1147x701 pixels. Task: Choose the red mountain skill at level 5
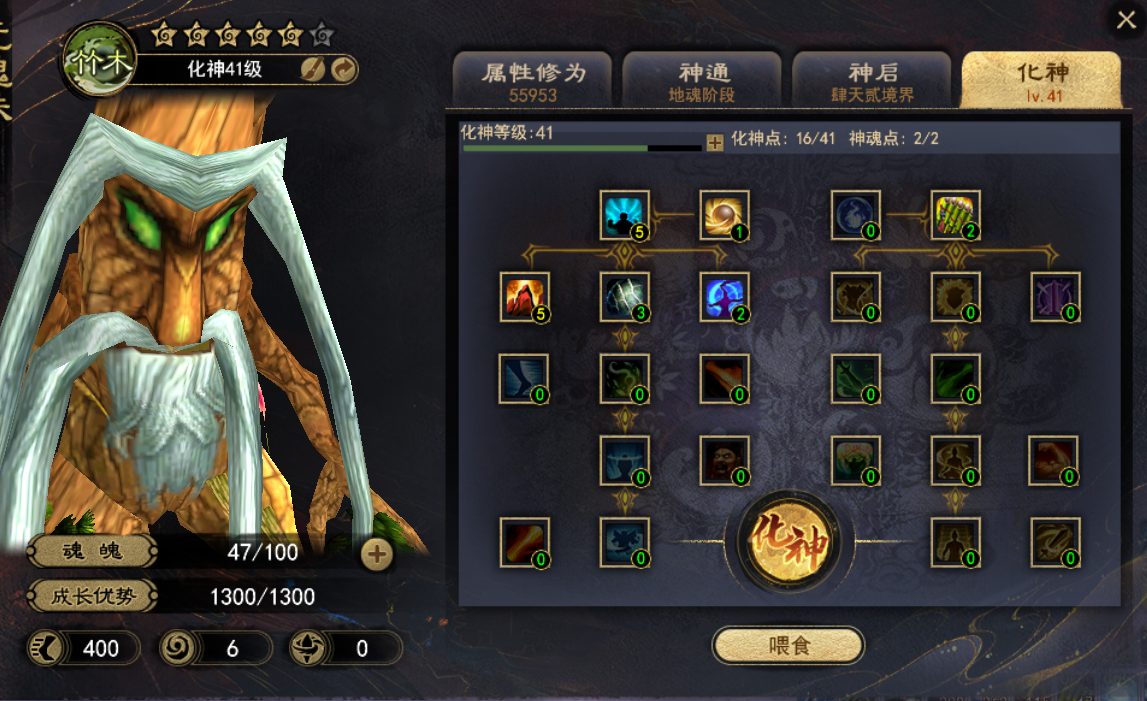(524, 297)
